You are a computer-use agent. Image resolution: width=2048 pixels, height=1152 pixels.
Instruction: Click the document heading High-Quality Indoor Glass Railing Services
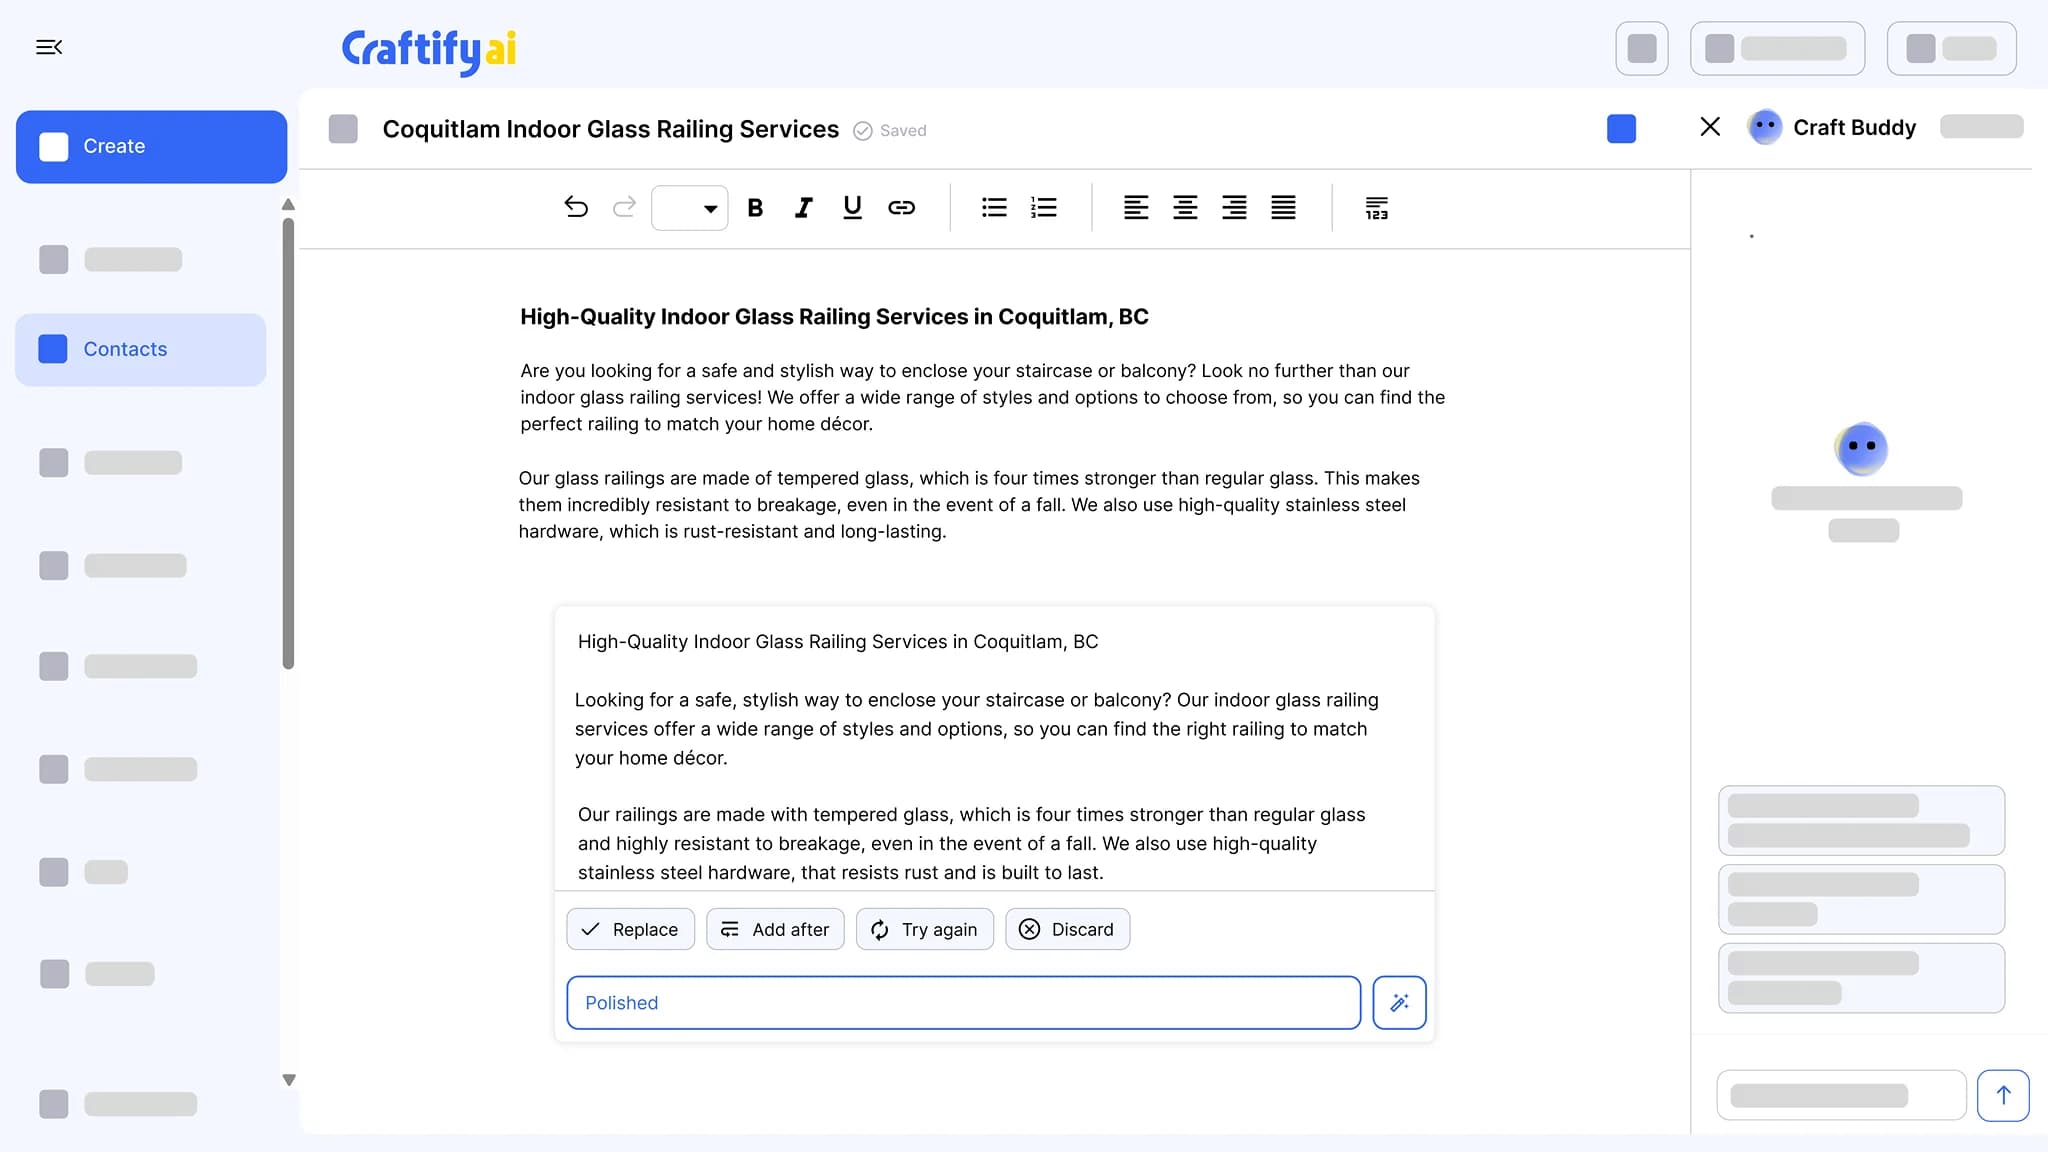pyautogui.click(x=834, y=316)
